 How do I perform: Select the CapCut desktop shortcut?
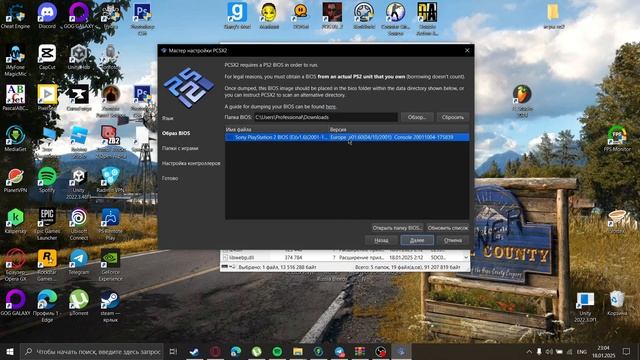click(x=47, y=57)
